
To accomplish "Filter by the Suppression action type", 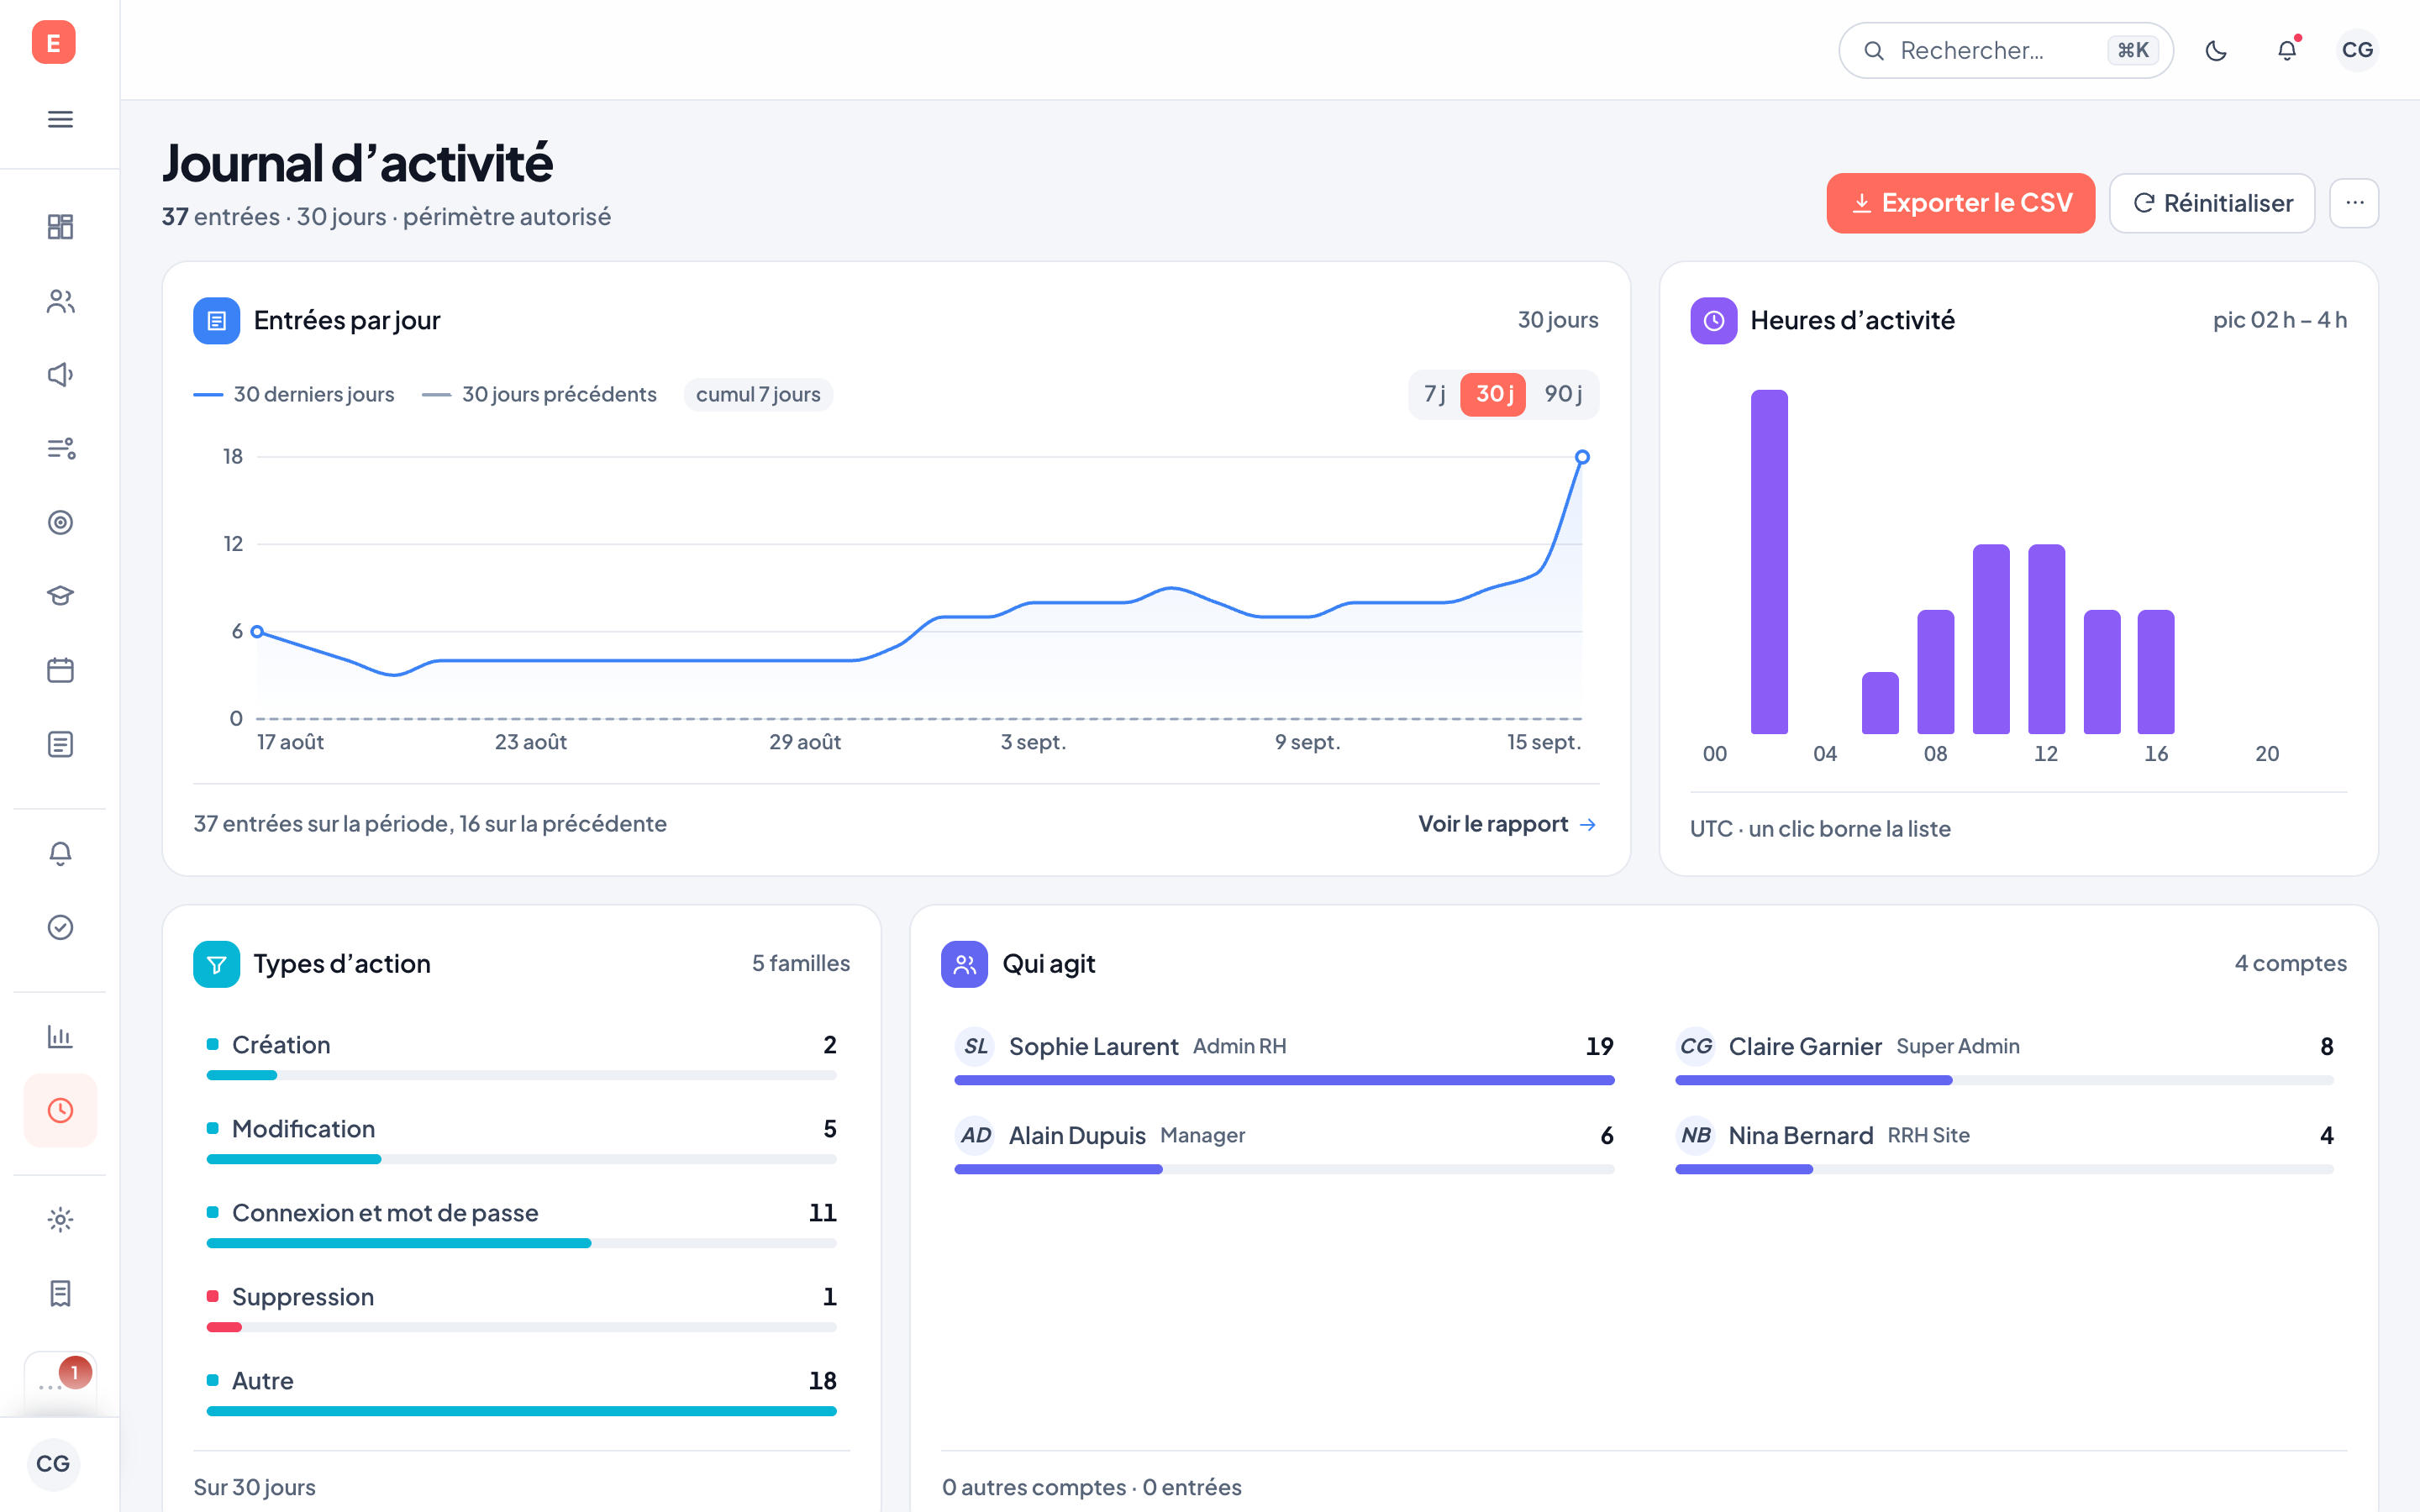I will pyautogui.click(x=521, y=1306).
